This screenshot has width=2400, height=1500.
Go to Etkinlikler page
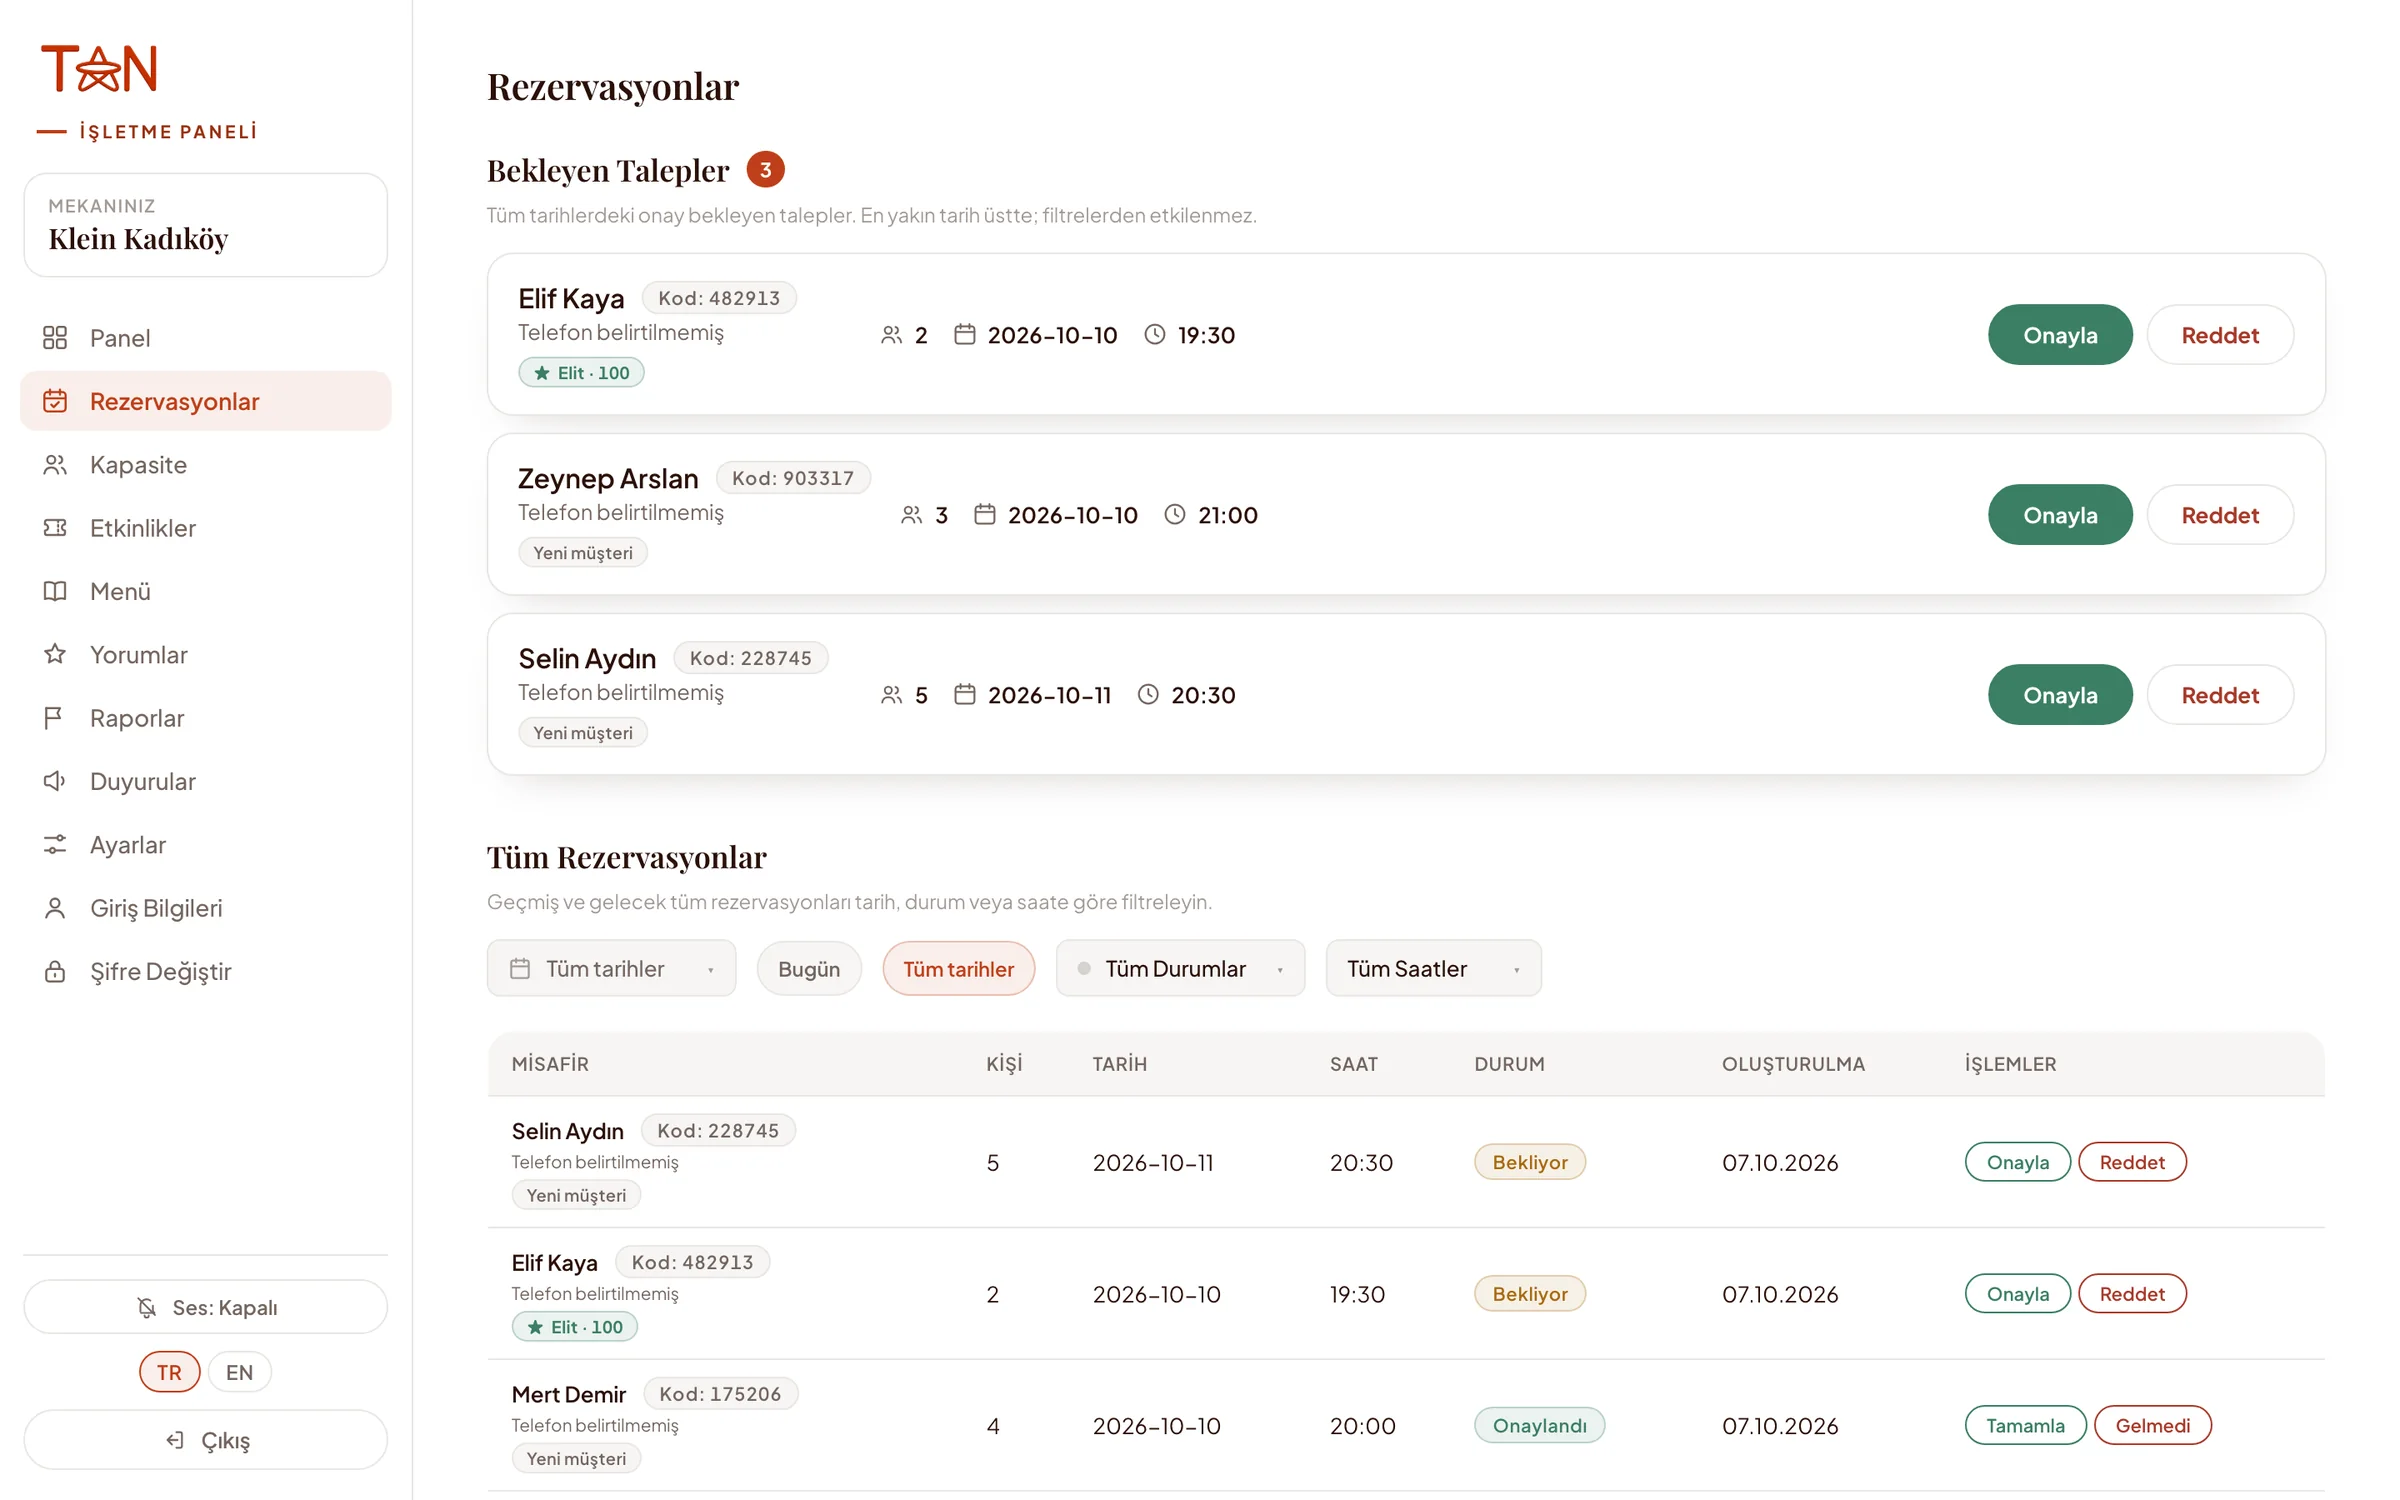206,528
